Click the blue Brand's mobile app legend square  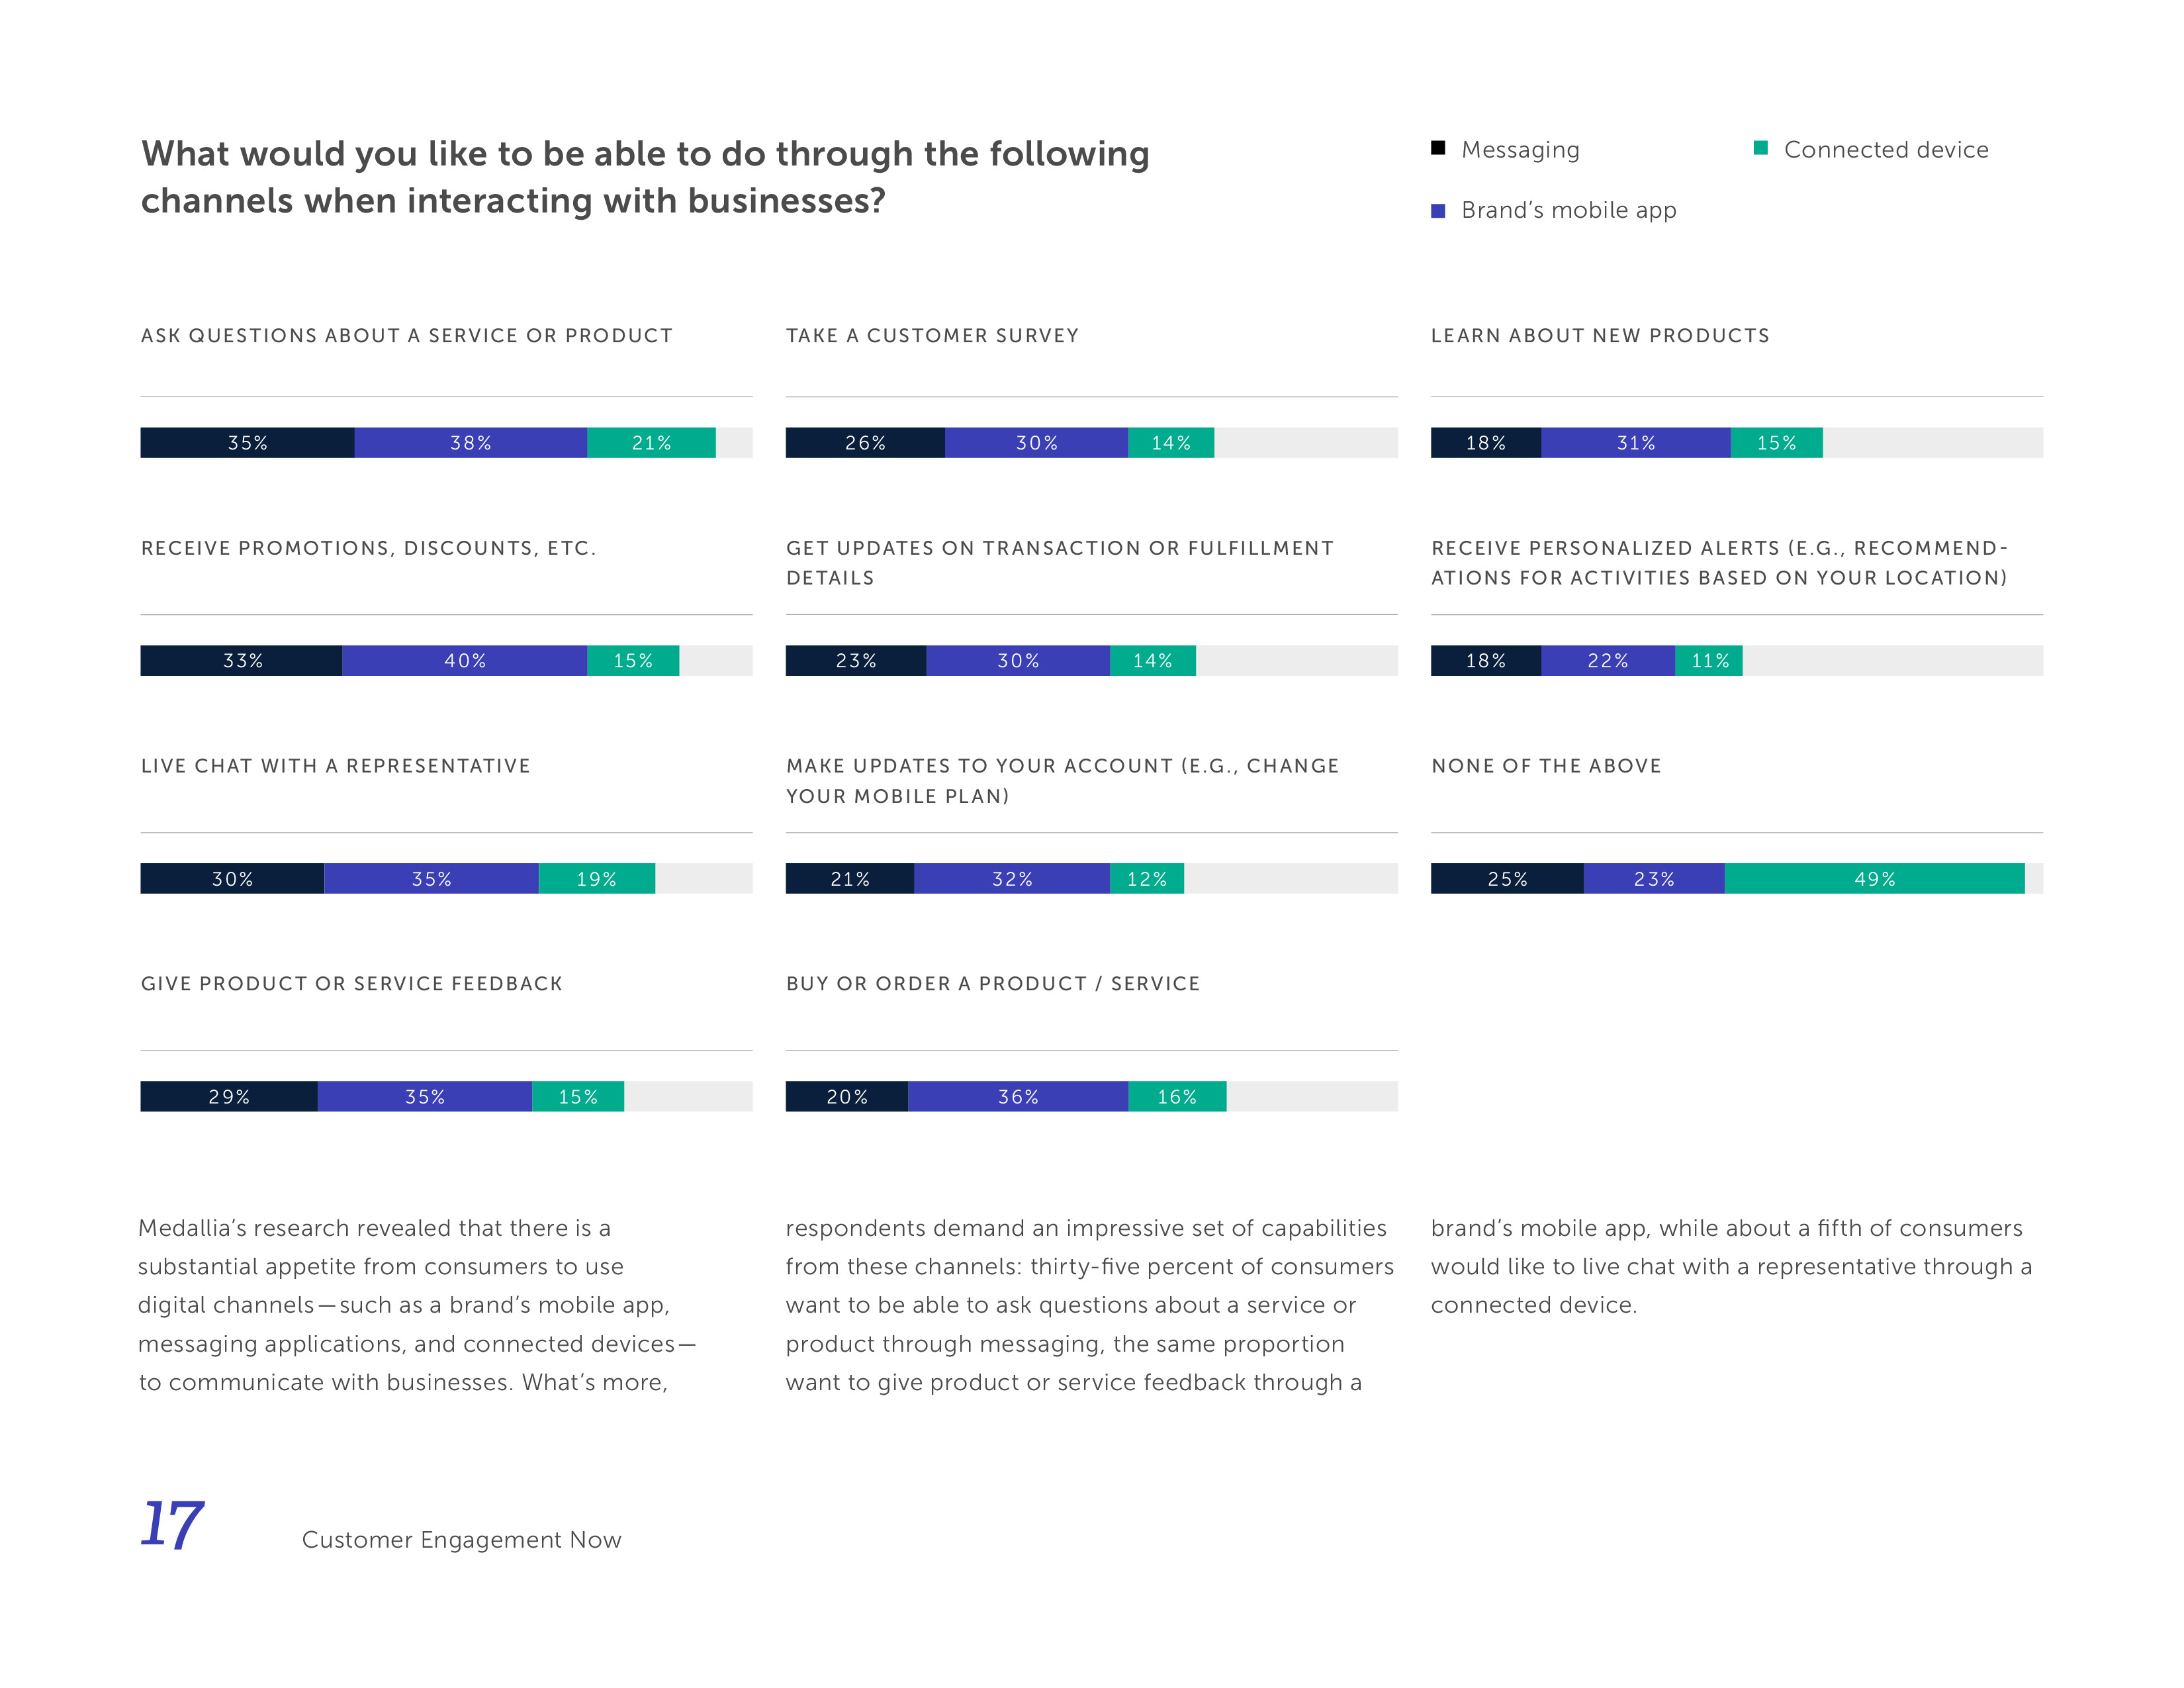(x=1438, y=210)
